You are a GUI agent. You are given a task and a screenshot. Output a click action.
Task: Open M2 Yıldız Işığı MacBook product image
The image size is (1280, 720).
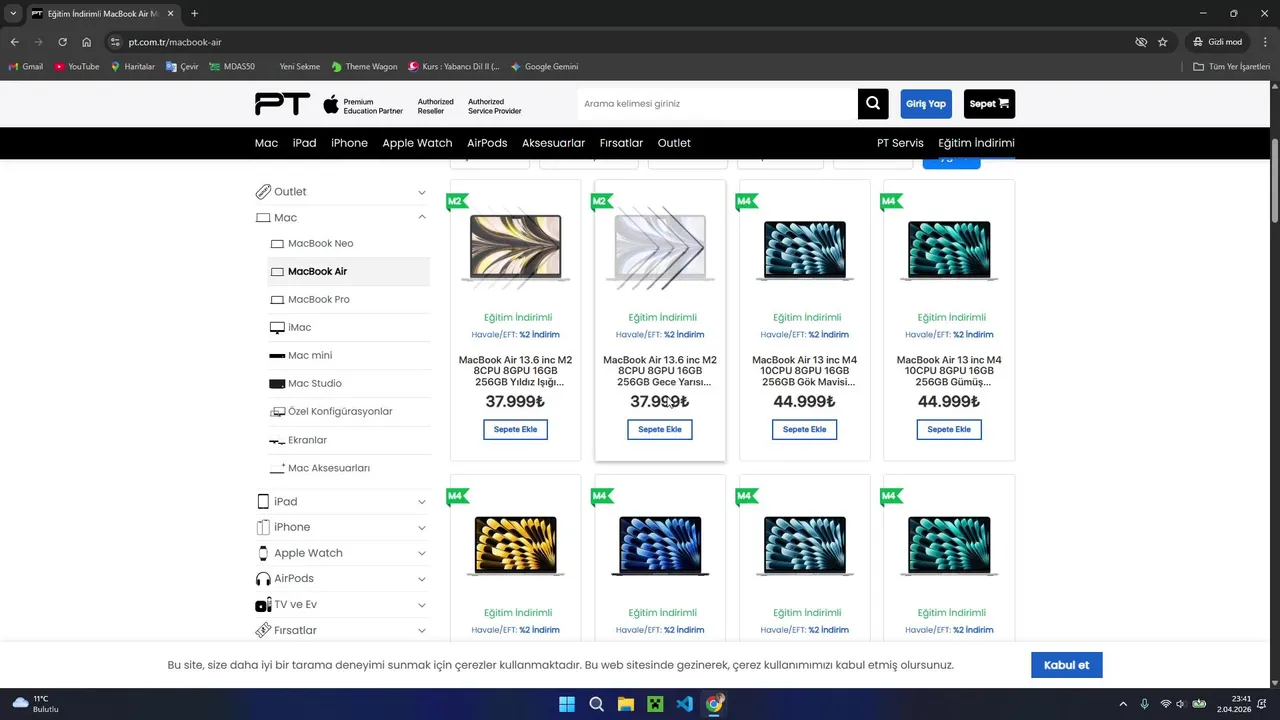click(x=515, y=248)
